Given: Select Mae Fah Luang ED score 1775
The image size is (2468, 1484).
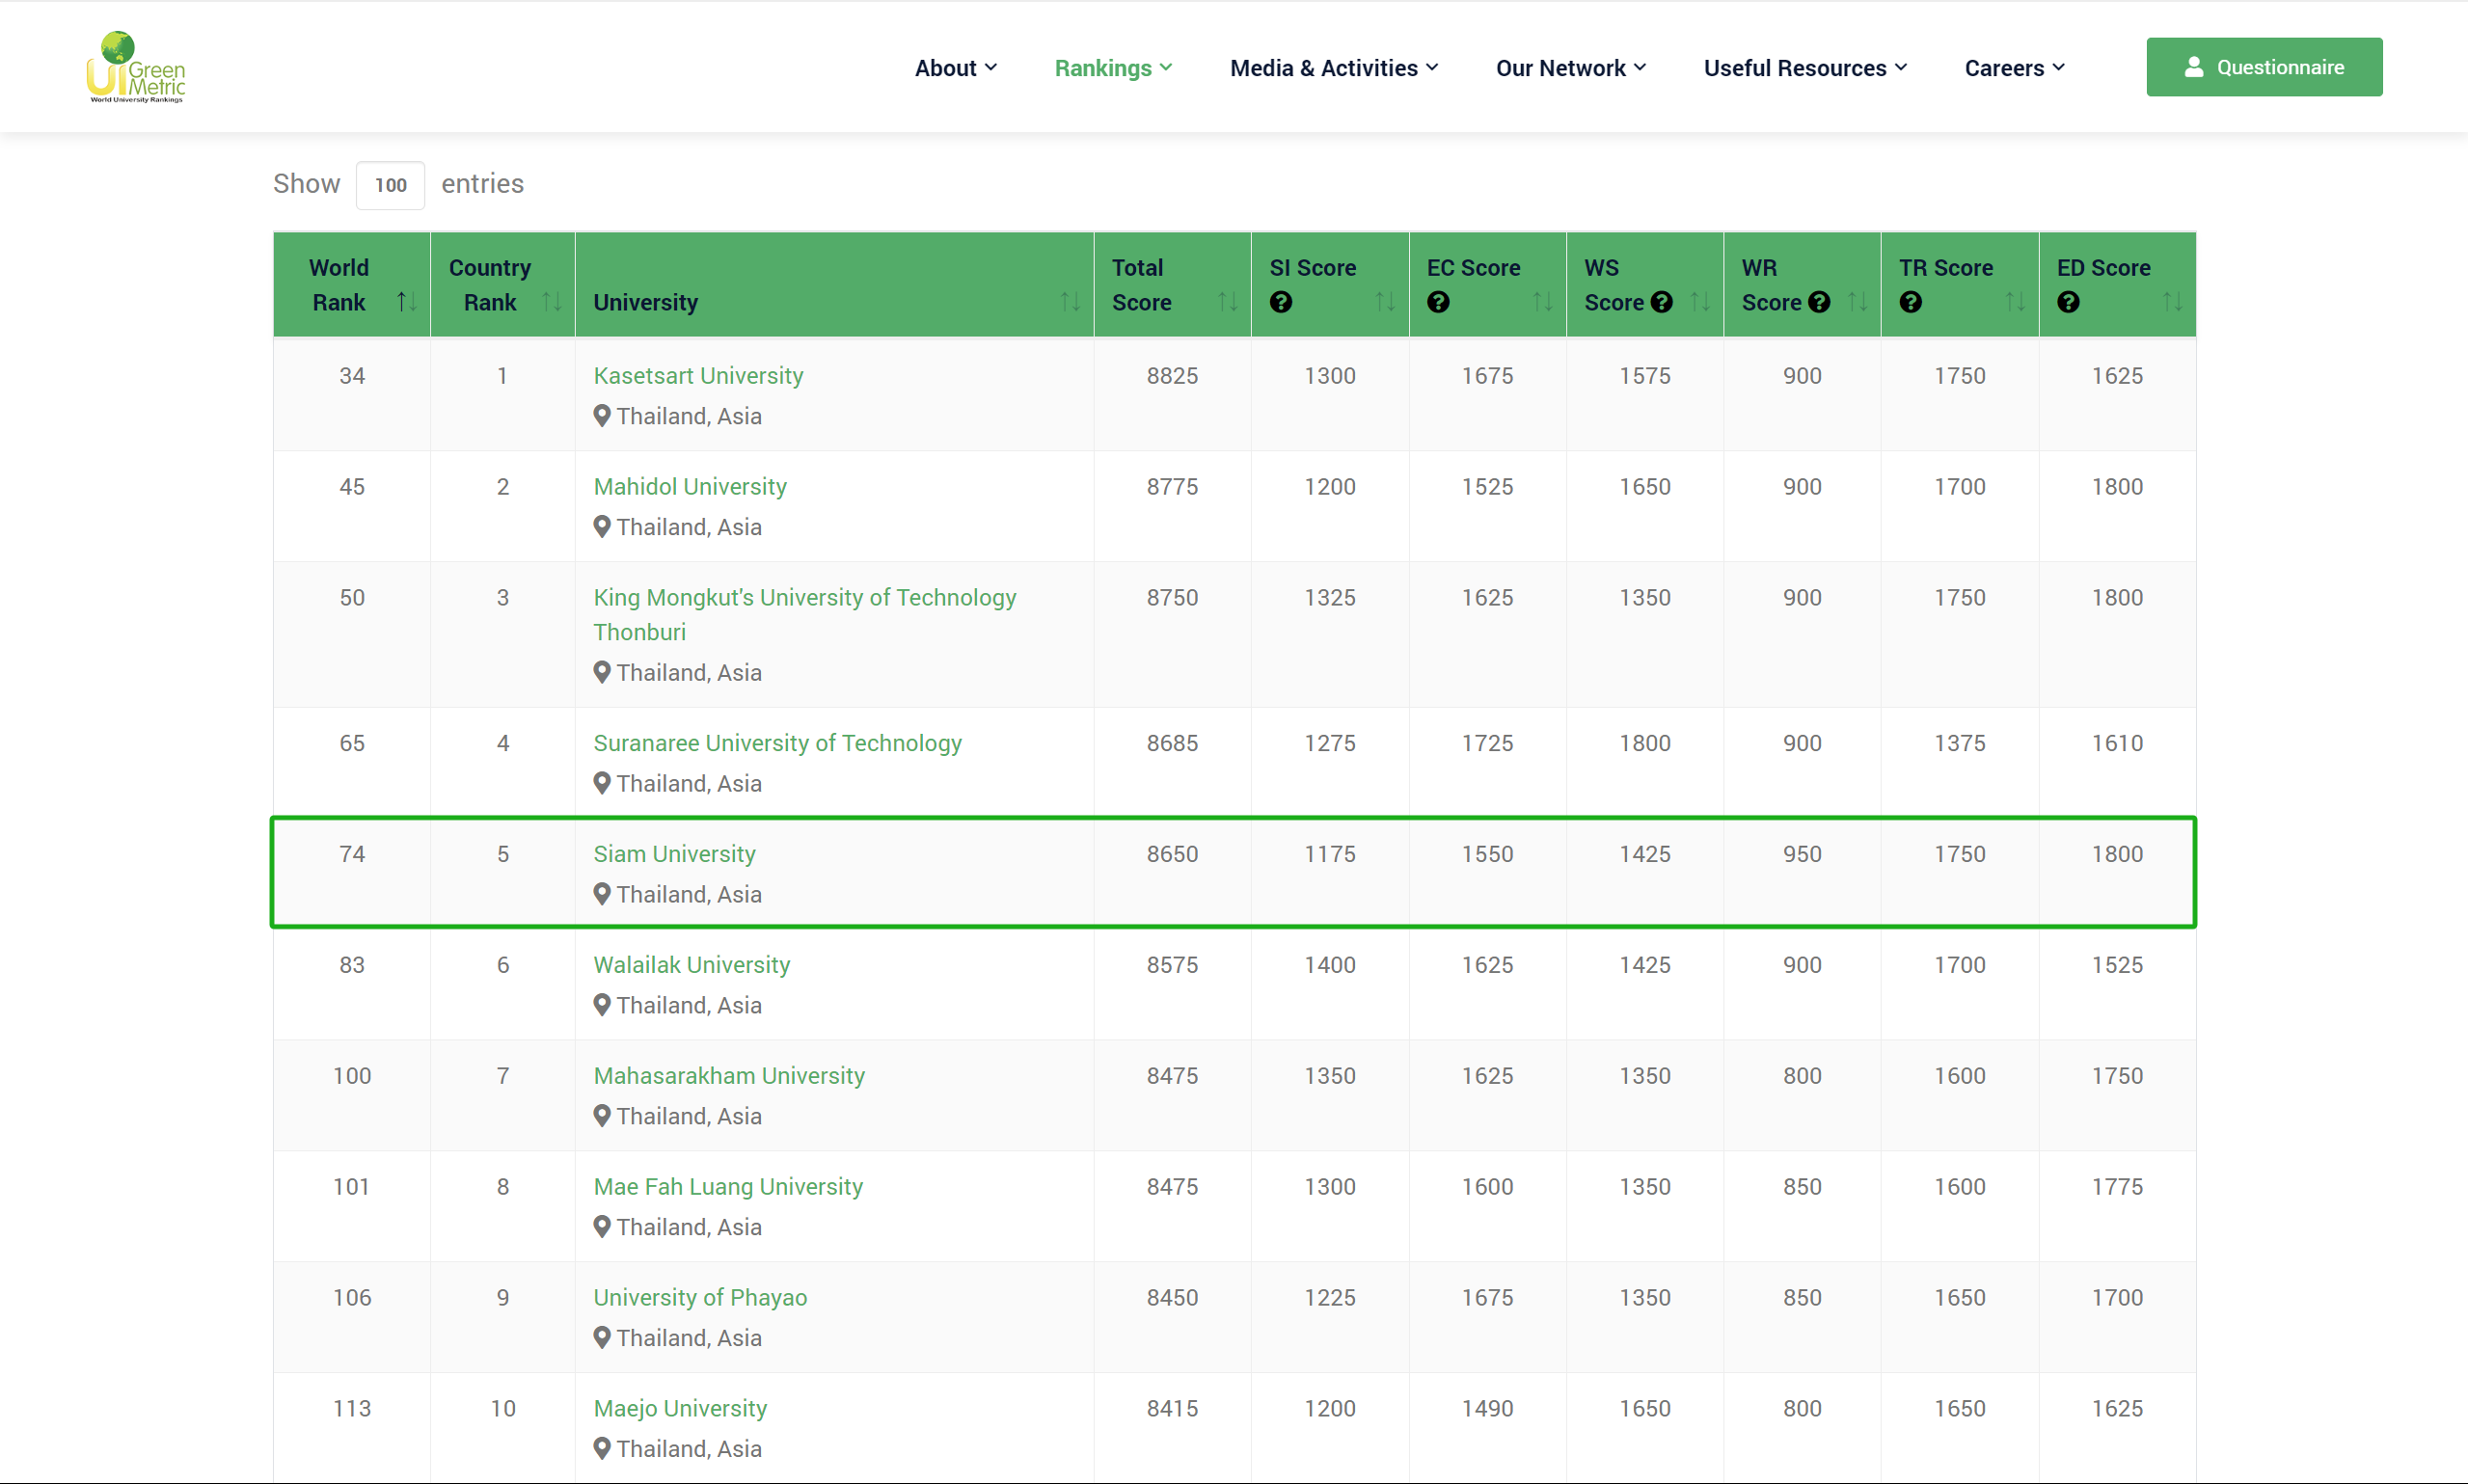Looking at the screenshot, I should point(2117,1187).
